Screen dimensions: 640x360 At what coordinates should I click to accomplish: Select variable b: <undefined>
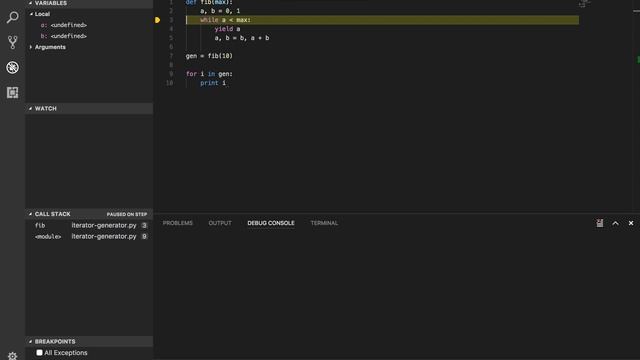tap(64, 36)
